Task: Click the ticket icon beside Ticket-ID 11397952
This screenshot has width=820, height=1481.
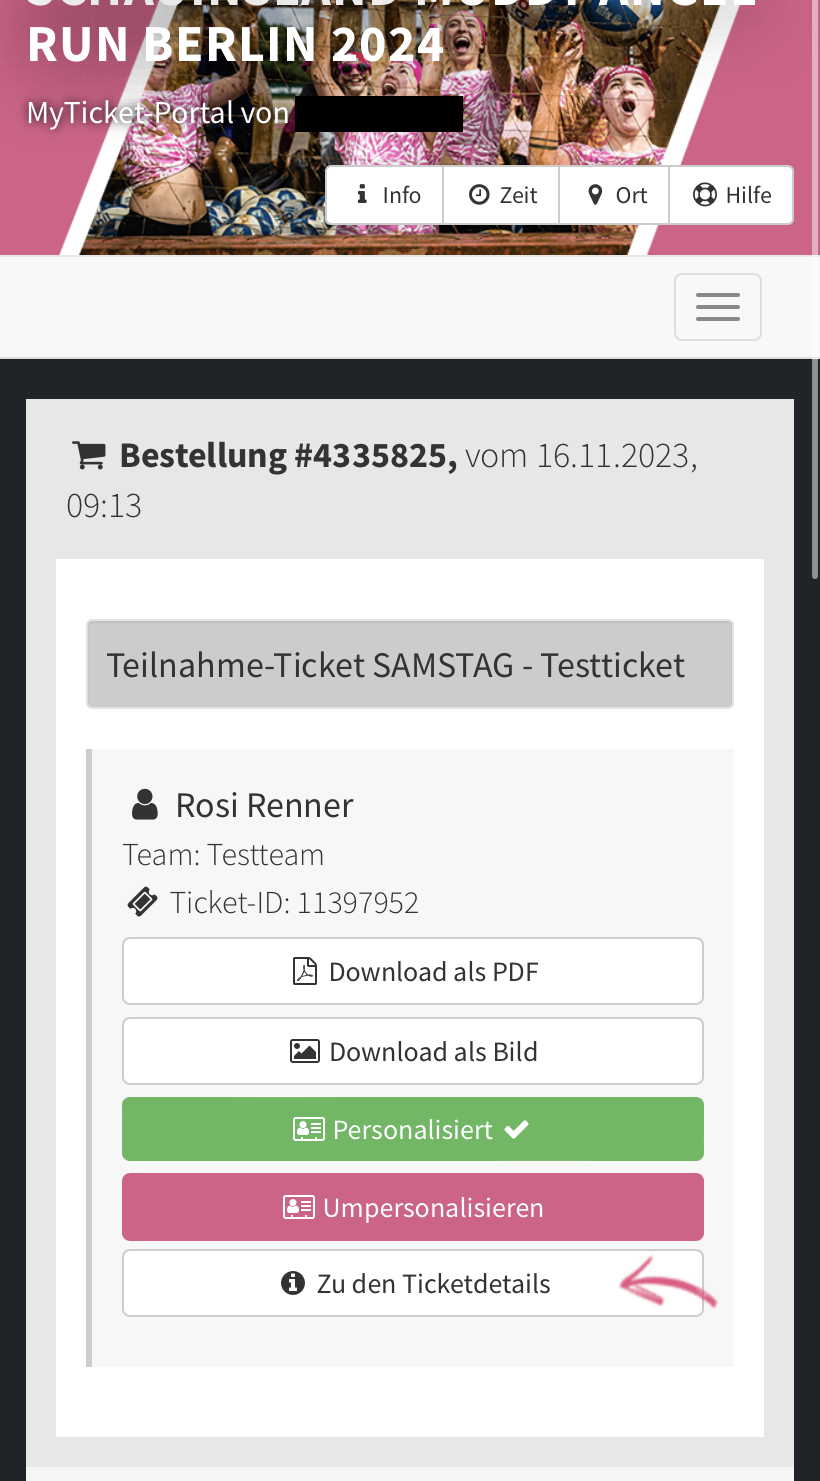Action: click(143, 900)
